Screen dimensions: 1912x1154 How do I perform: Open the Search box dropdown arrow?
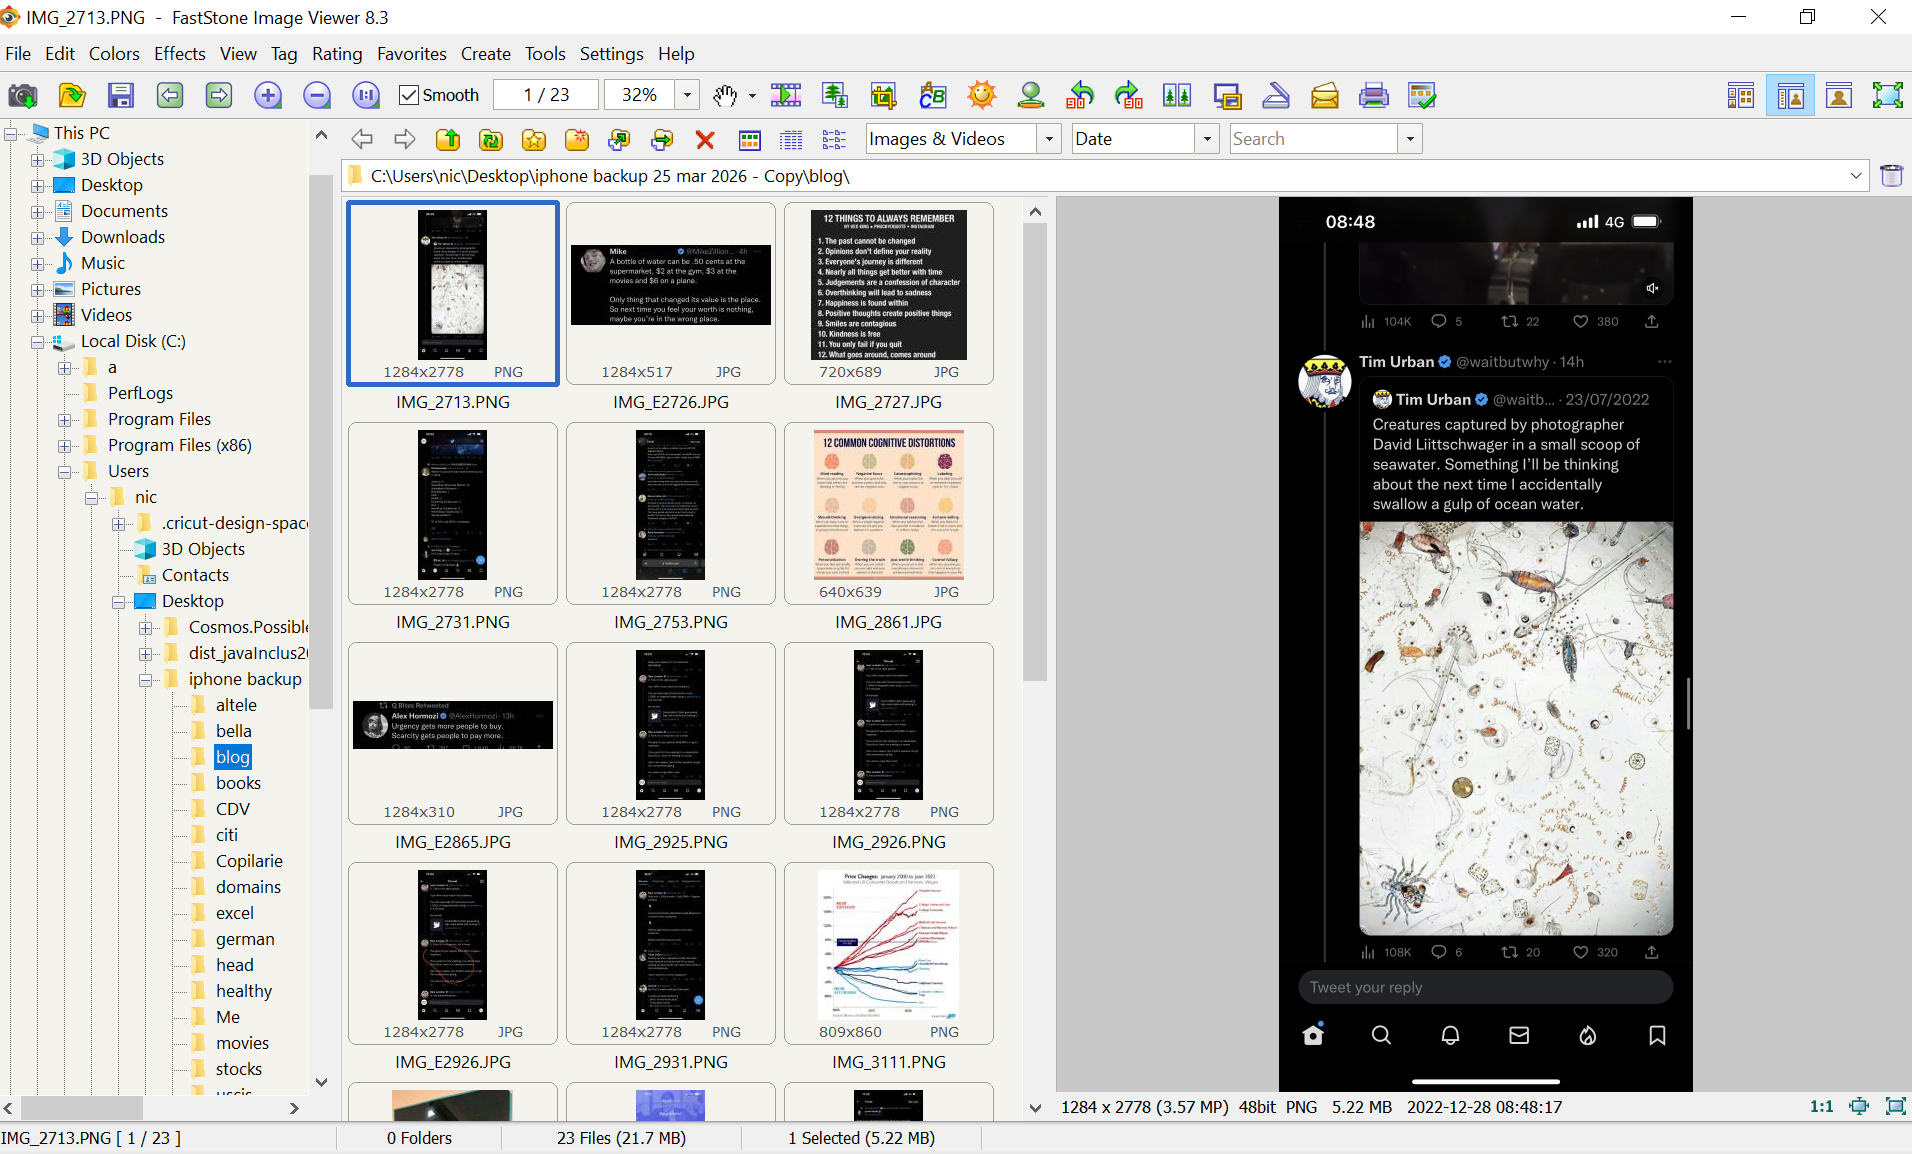click(1410, 139)
